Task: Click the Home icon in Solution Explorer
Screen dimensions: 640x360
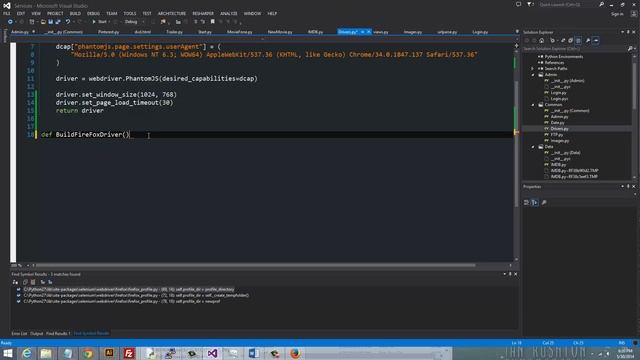Action: tap(542, 40)
